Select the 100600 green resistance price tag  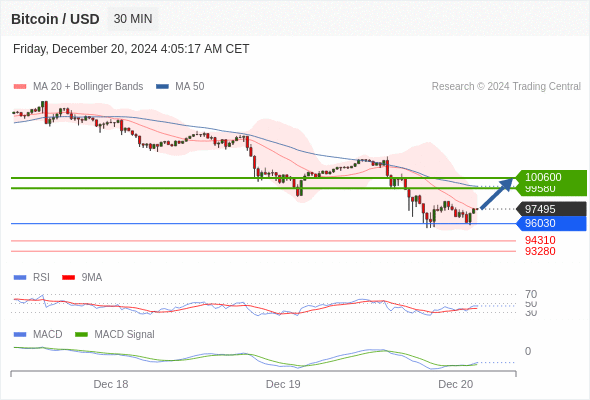(551, 177)
